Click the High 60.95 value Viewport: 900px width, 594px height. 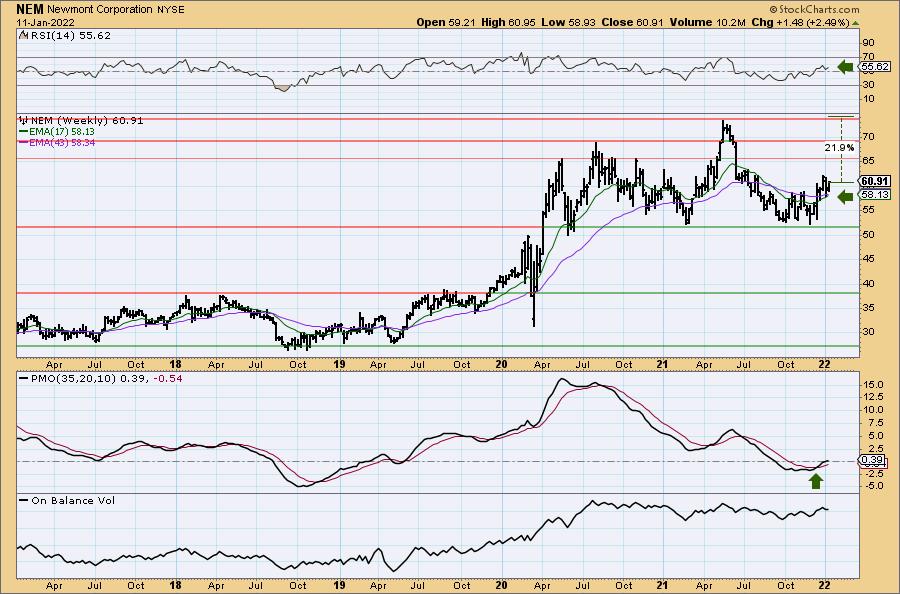click(x=509, y=22)
